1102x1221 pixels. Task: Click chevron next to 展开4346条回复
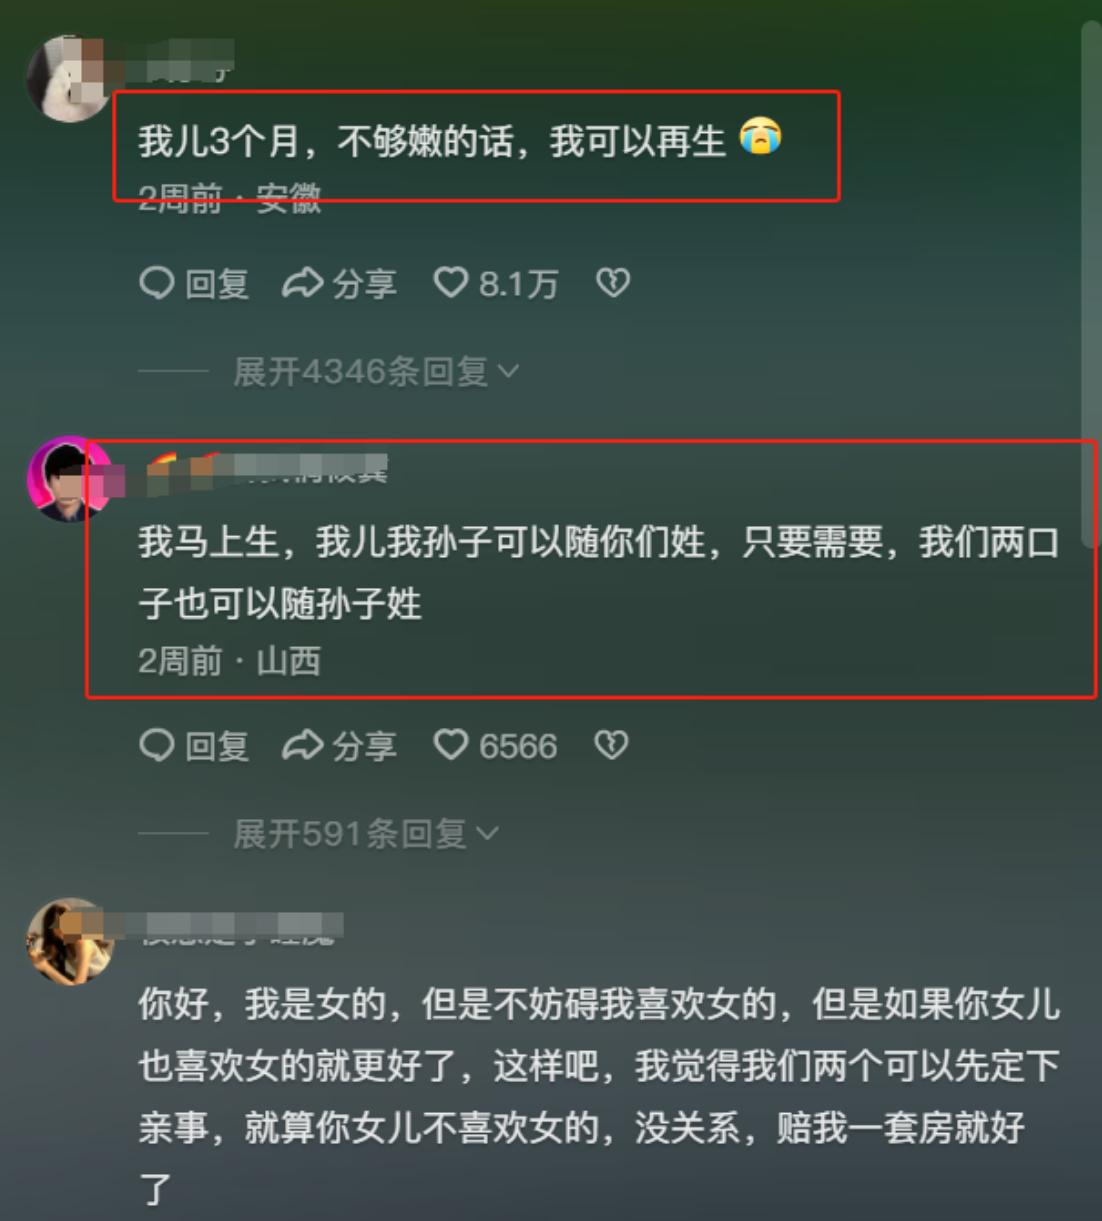tap(508, 372)
